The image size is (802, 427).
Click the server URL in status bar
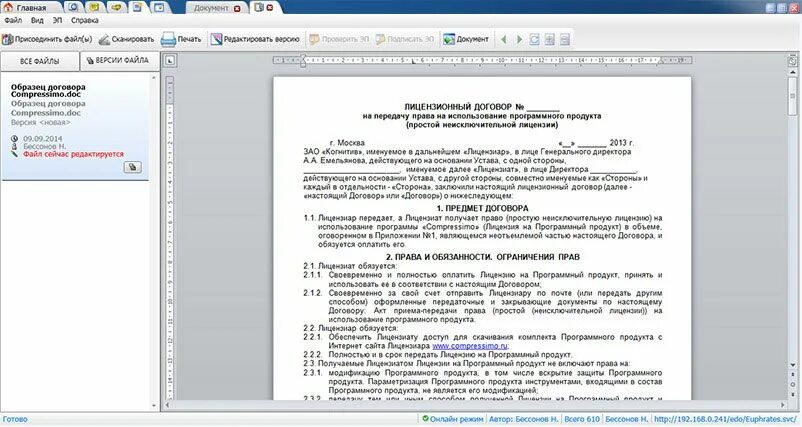(725, 419)
